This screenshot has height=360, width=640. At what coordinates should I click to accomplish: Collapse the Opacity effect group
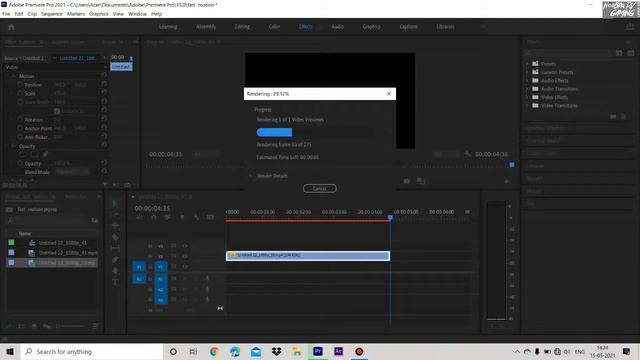click(13, 146)
